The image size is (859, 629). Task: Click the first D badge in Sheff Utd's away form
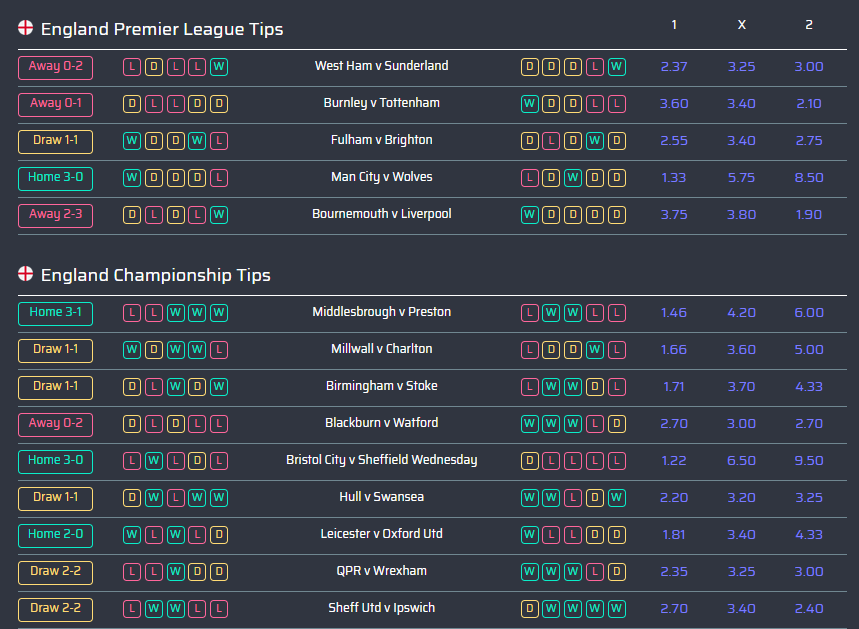pyautogui.click(x=529, y=608)
